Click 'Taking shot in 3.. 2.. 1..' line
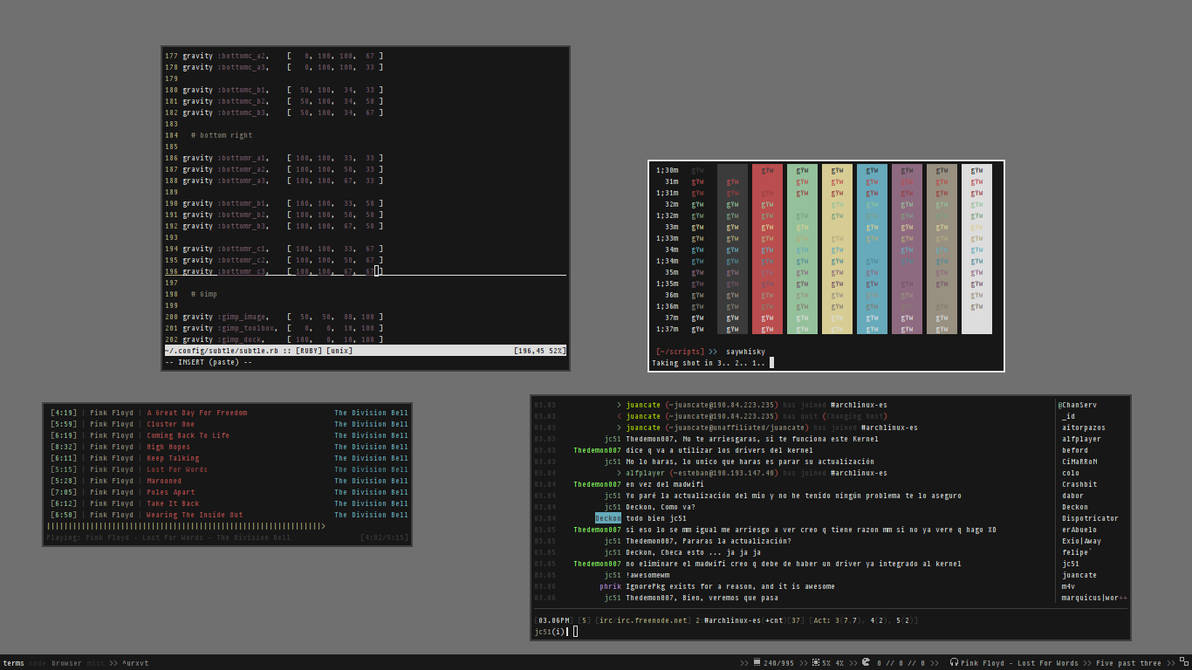1192x670 pixels. (708, 363)
